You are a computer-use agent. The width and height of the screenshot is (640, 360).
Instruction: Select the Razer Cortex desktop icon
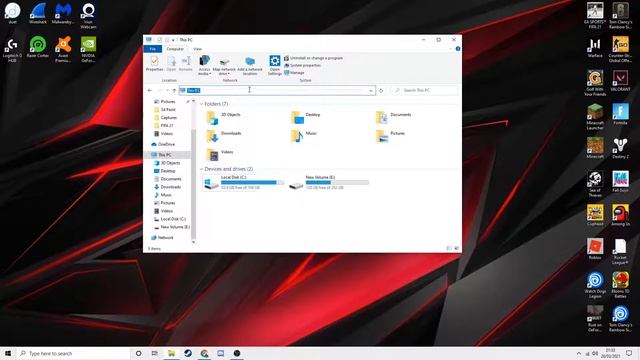pyautogui.click(x=38, y=47)
